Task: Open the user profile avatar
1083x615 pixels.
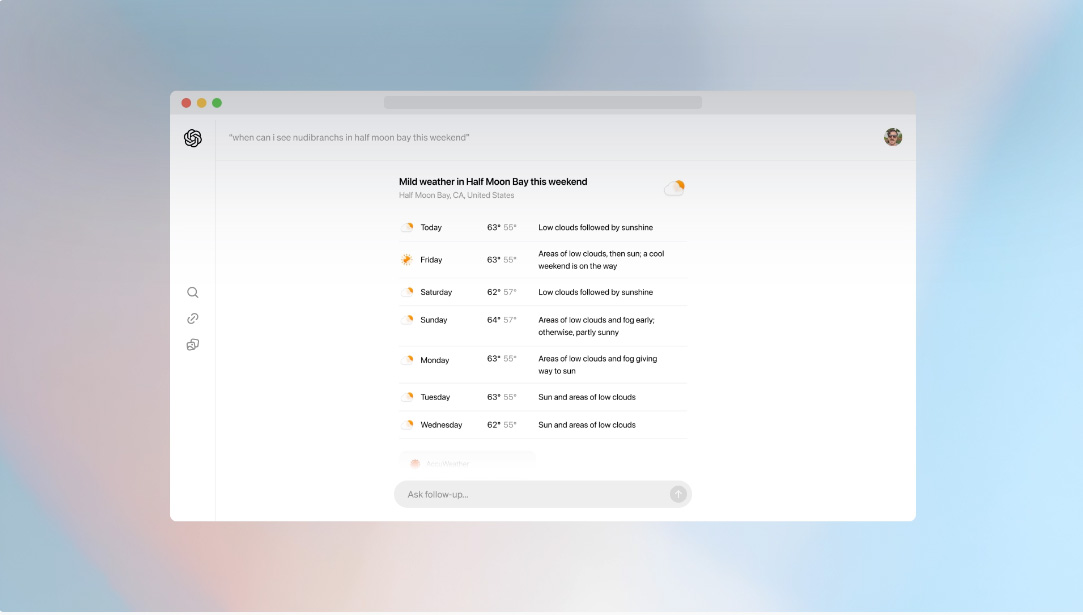Action: [893, 137]
